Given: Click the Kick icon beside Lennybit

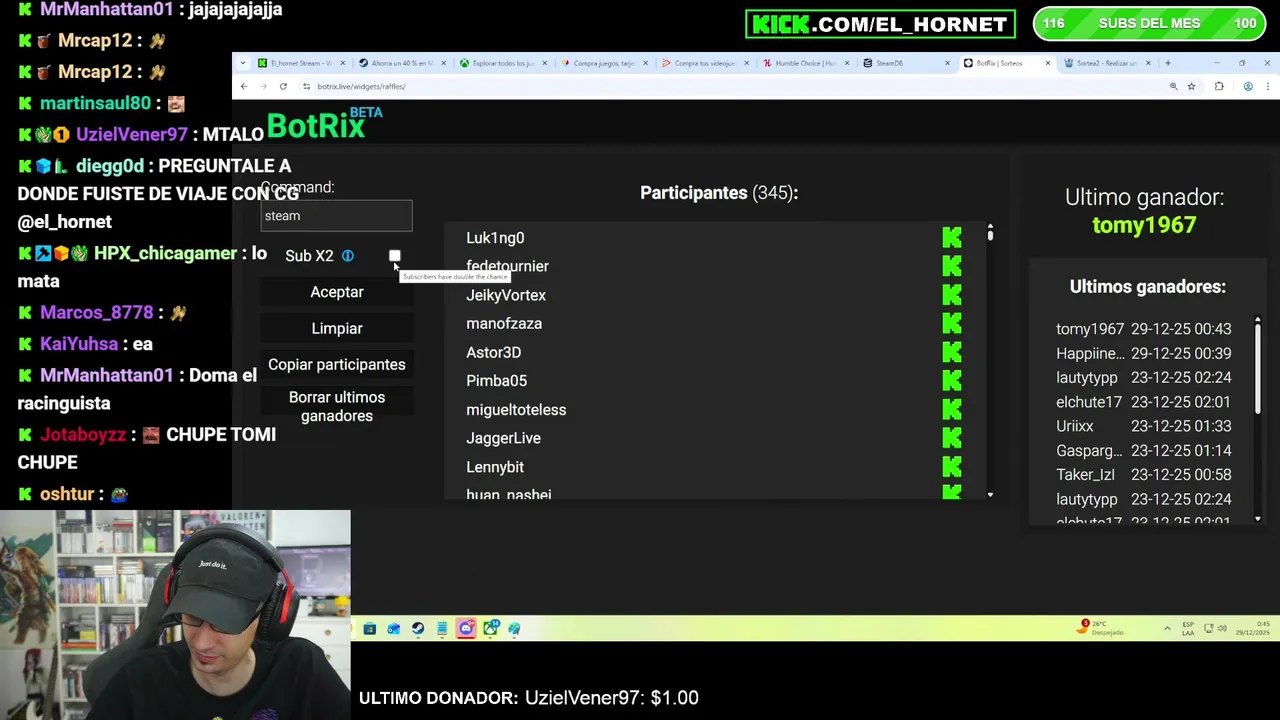Looking at the screenshot, I should (952, 467).
